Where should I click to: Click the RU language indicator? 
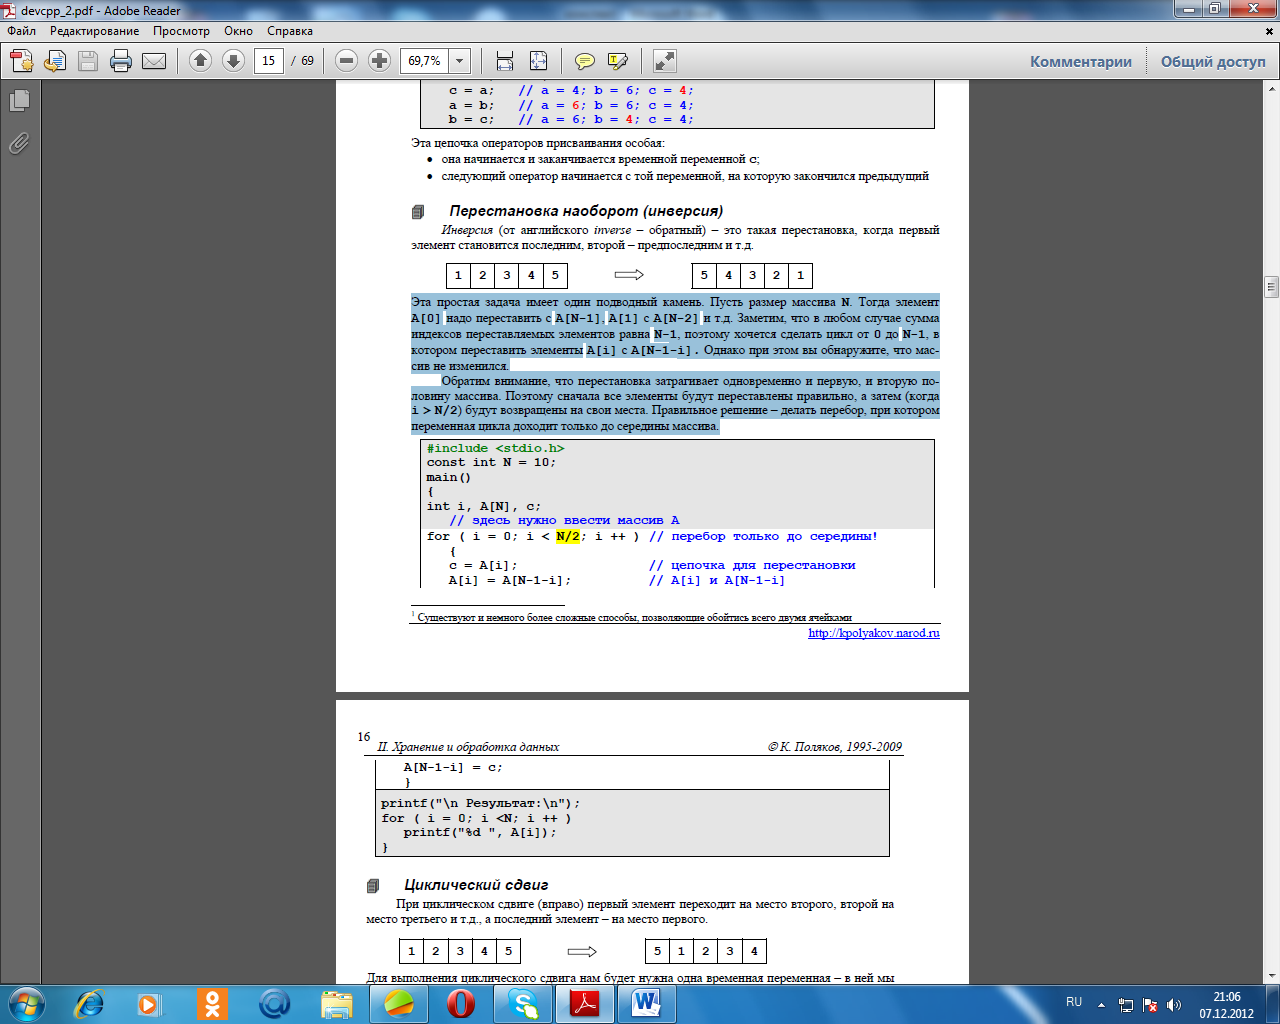click(x=1074, y=1002)
